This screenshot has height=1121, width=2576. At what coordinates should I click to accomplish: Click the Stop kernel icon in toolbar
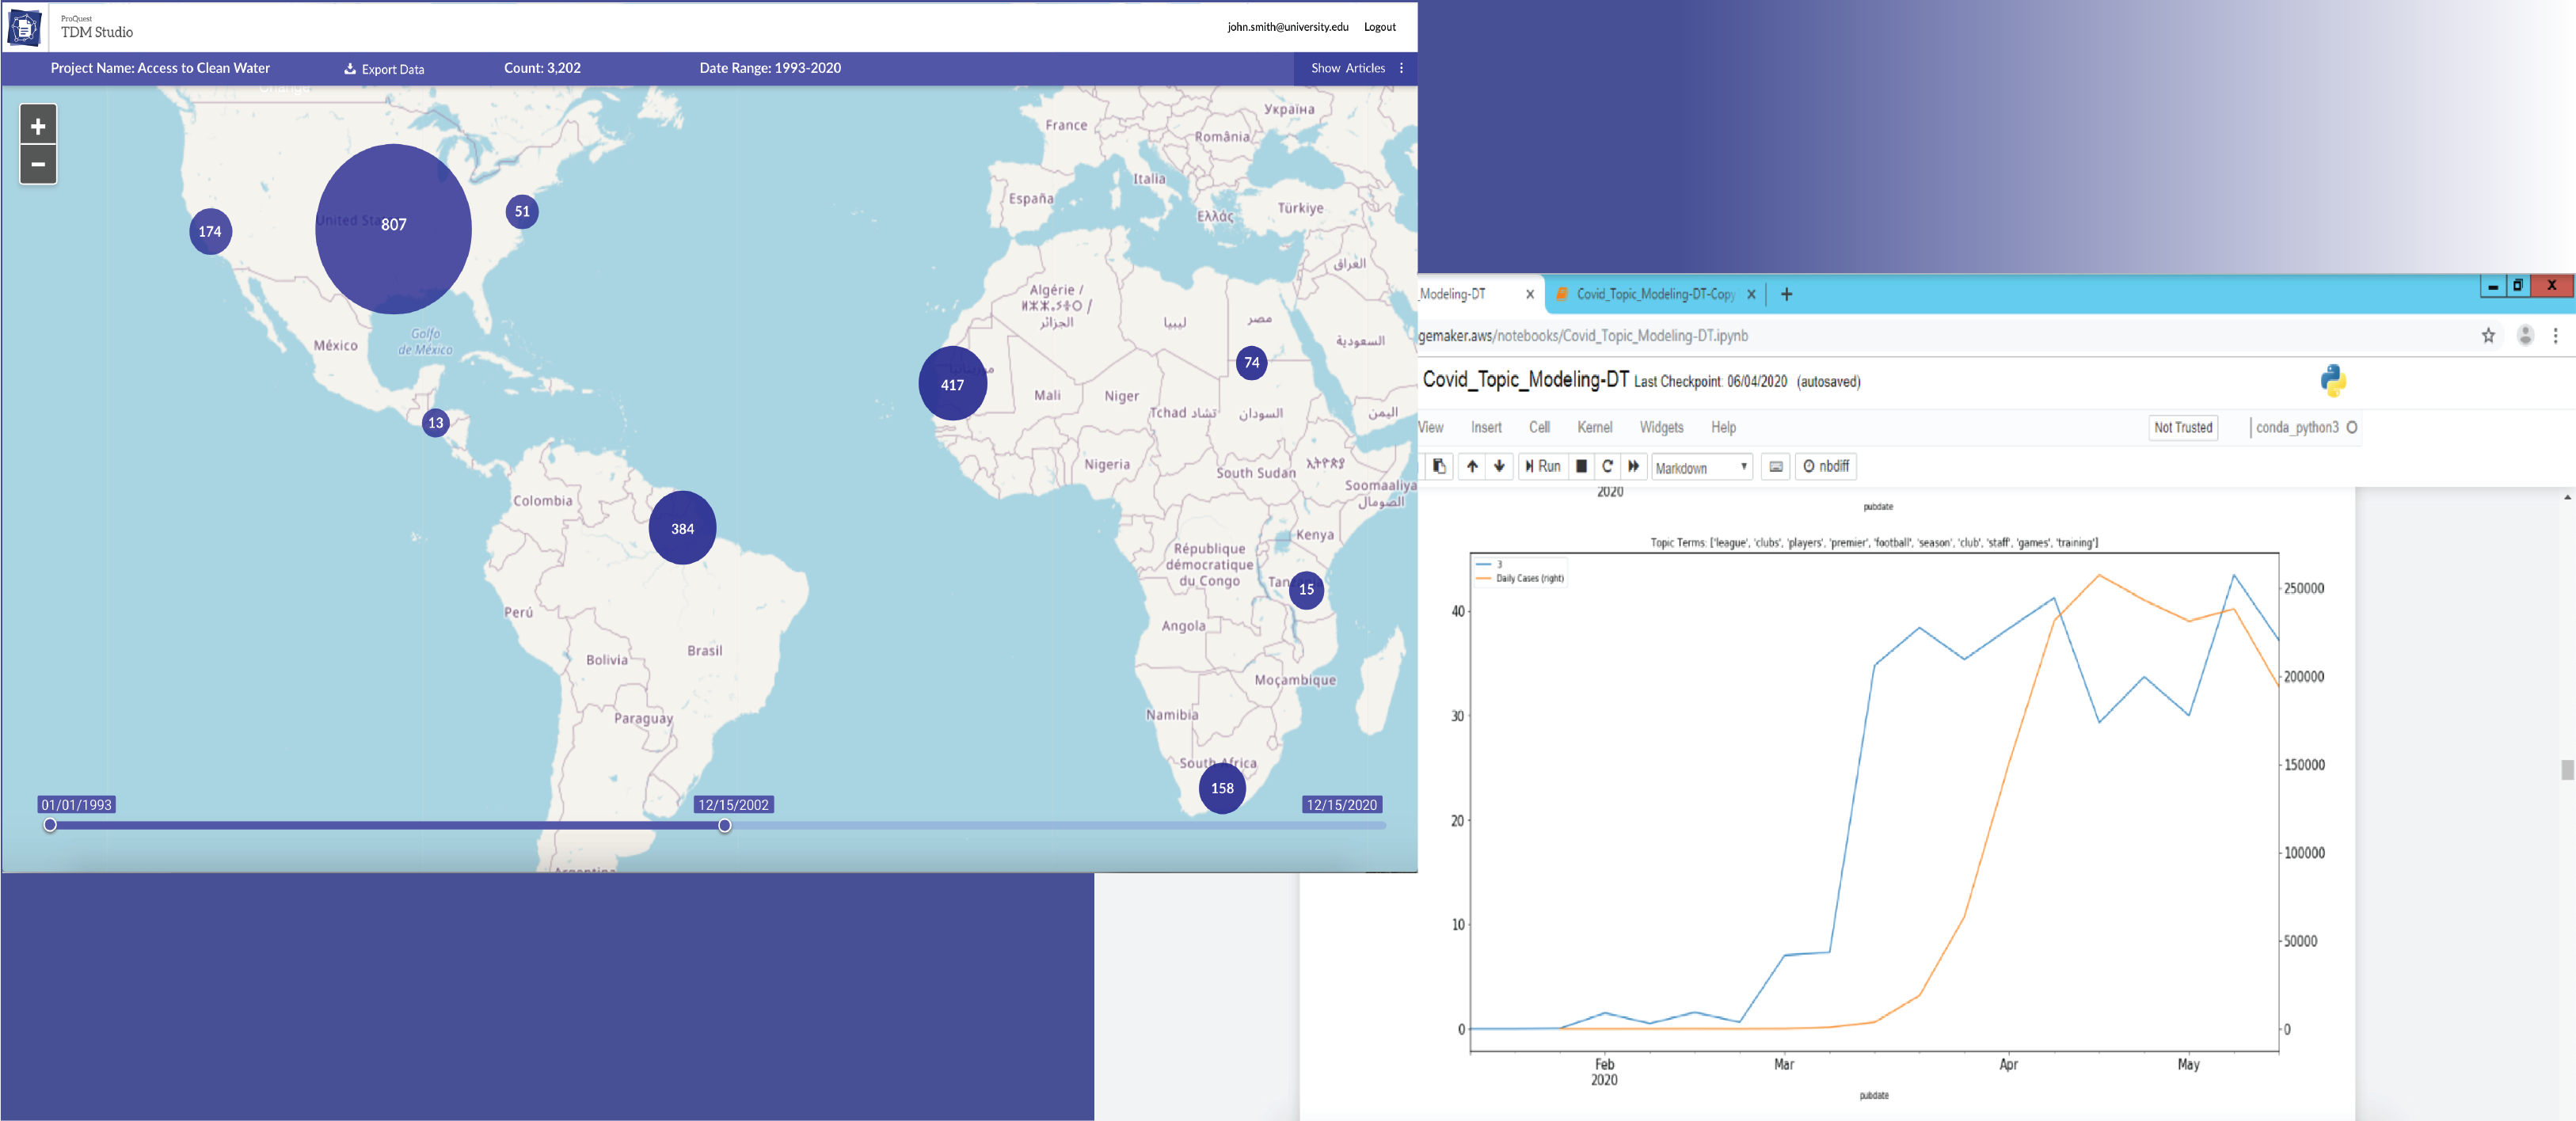[x=1577, y=466]
